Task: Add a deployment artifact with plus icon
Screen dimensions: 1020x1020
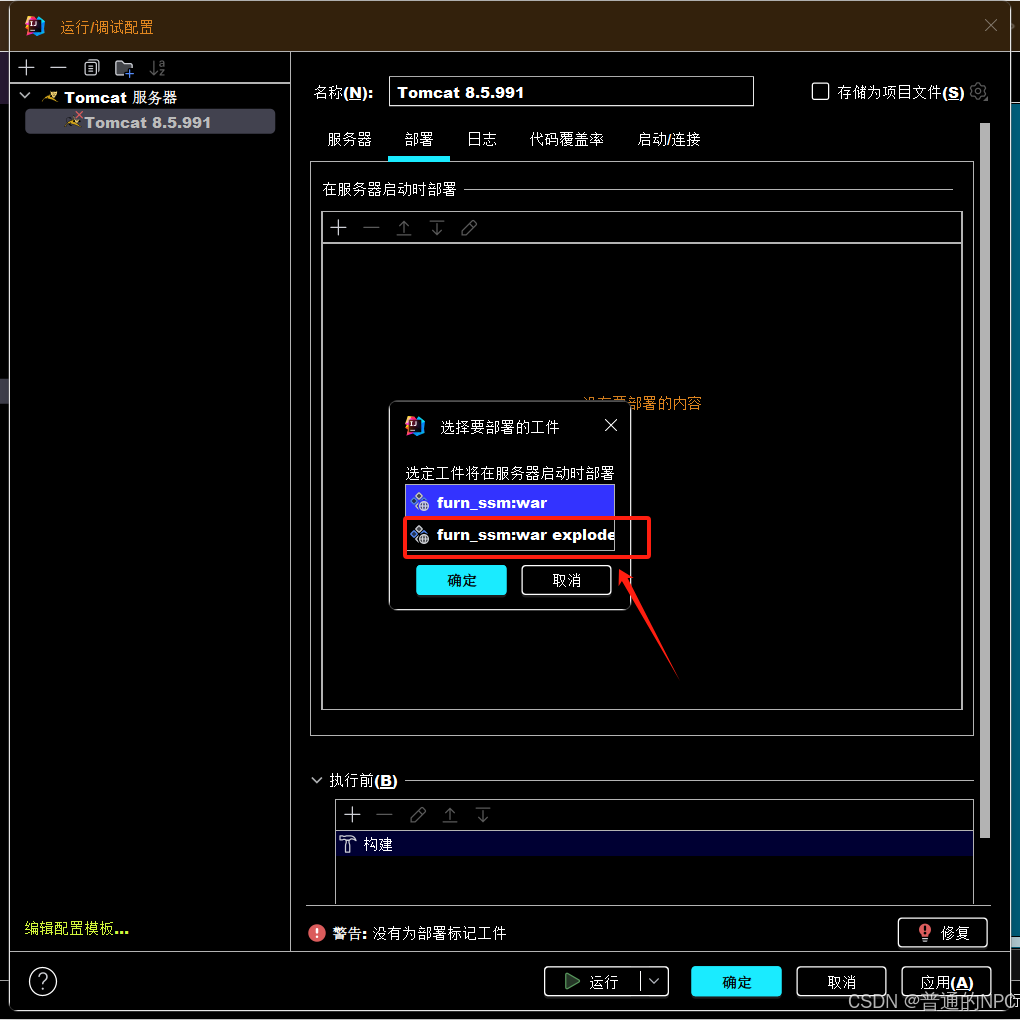Action: point(338,228)
